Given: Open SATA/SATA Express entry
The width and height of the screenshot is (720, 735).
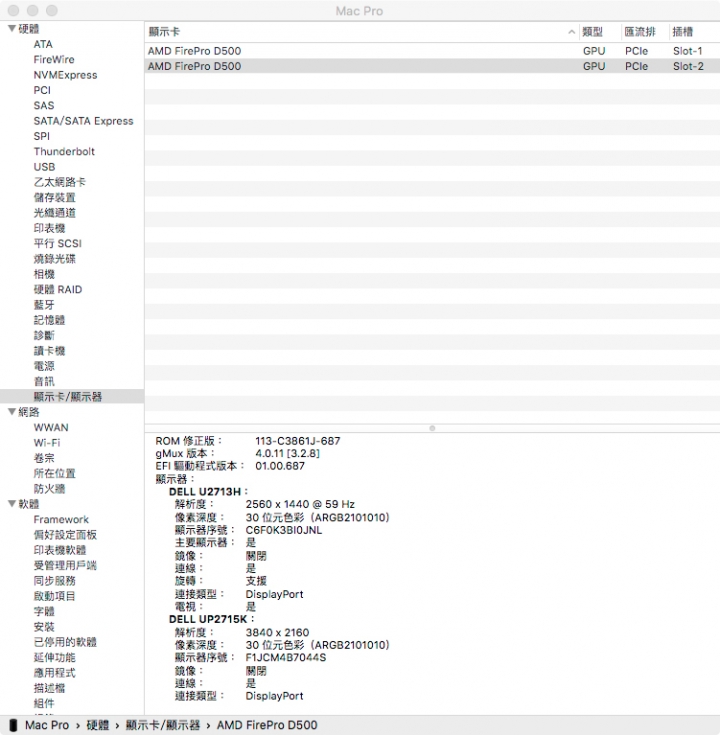Looking at the screenshot, I should [x=83, y=121].
